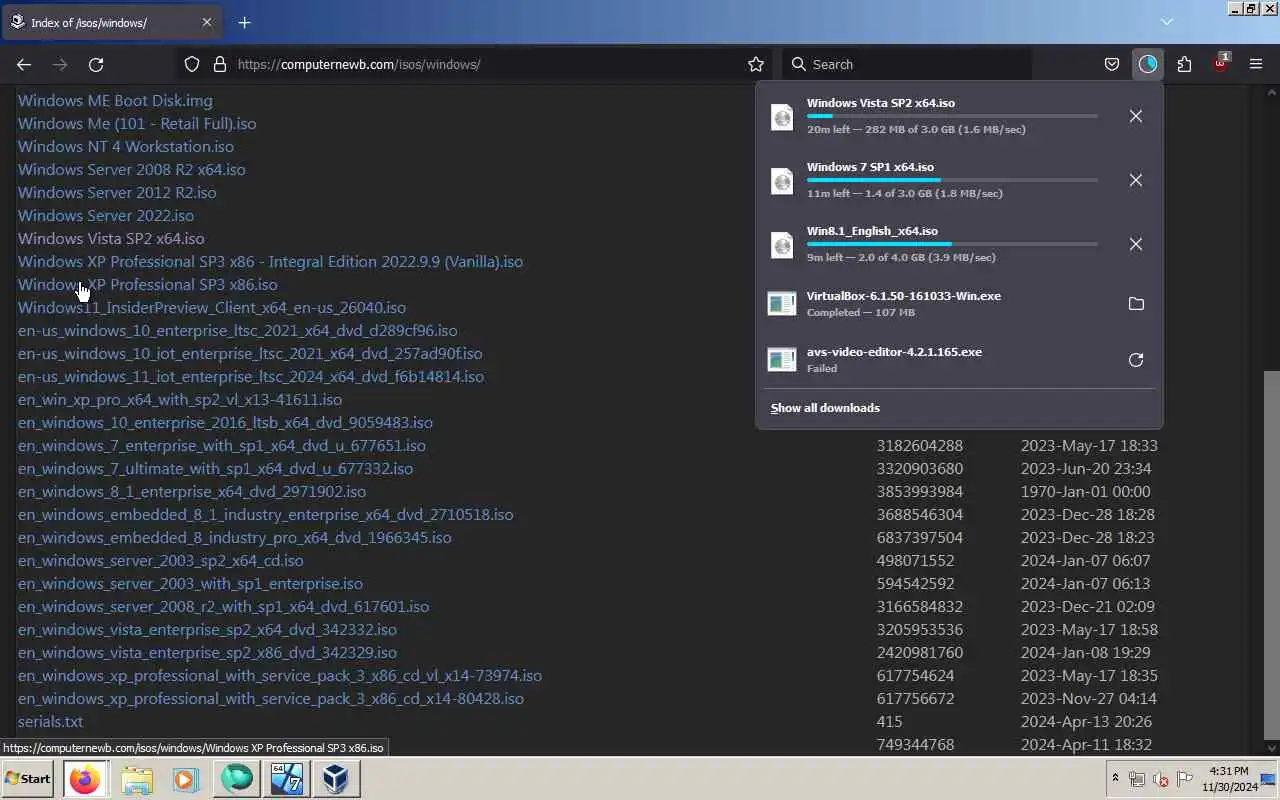Screen dimensions: 1280x800
Task: Open VirtualBox from the taskbar
Action: (x=336, y=778)
